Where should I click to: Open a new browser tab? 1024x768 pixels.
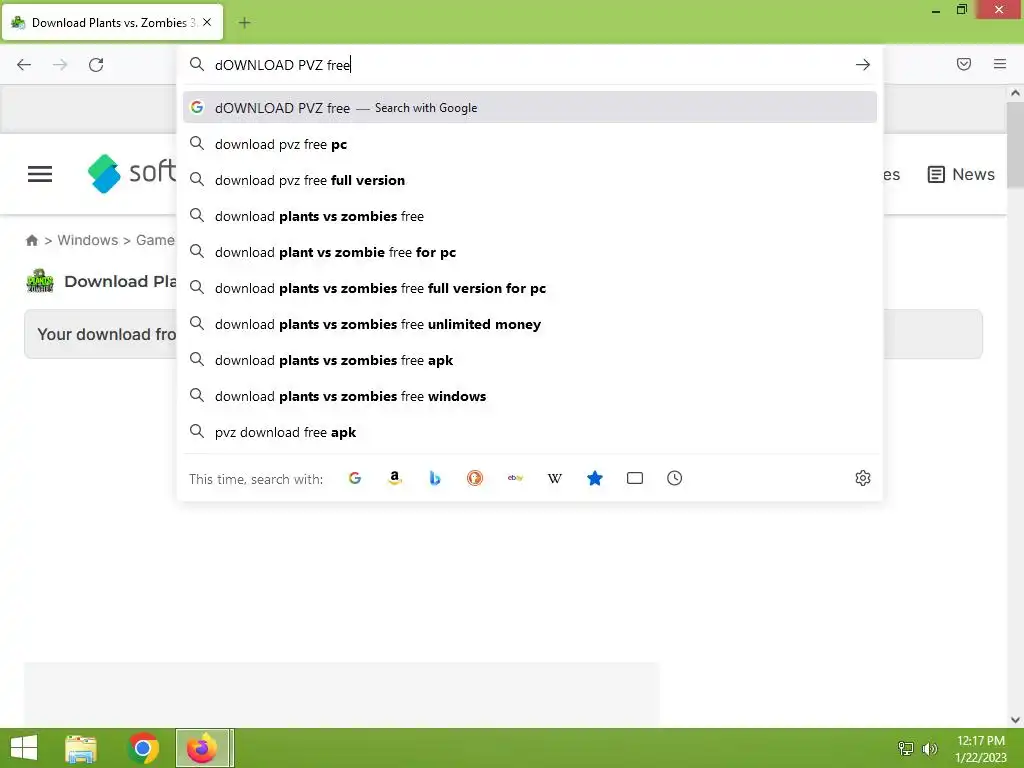tap(244, 23)
